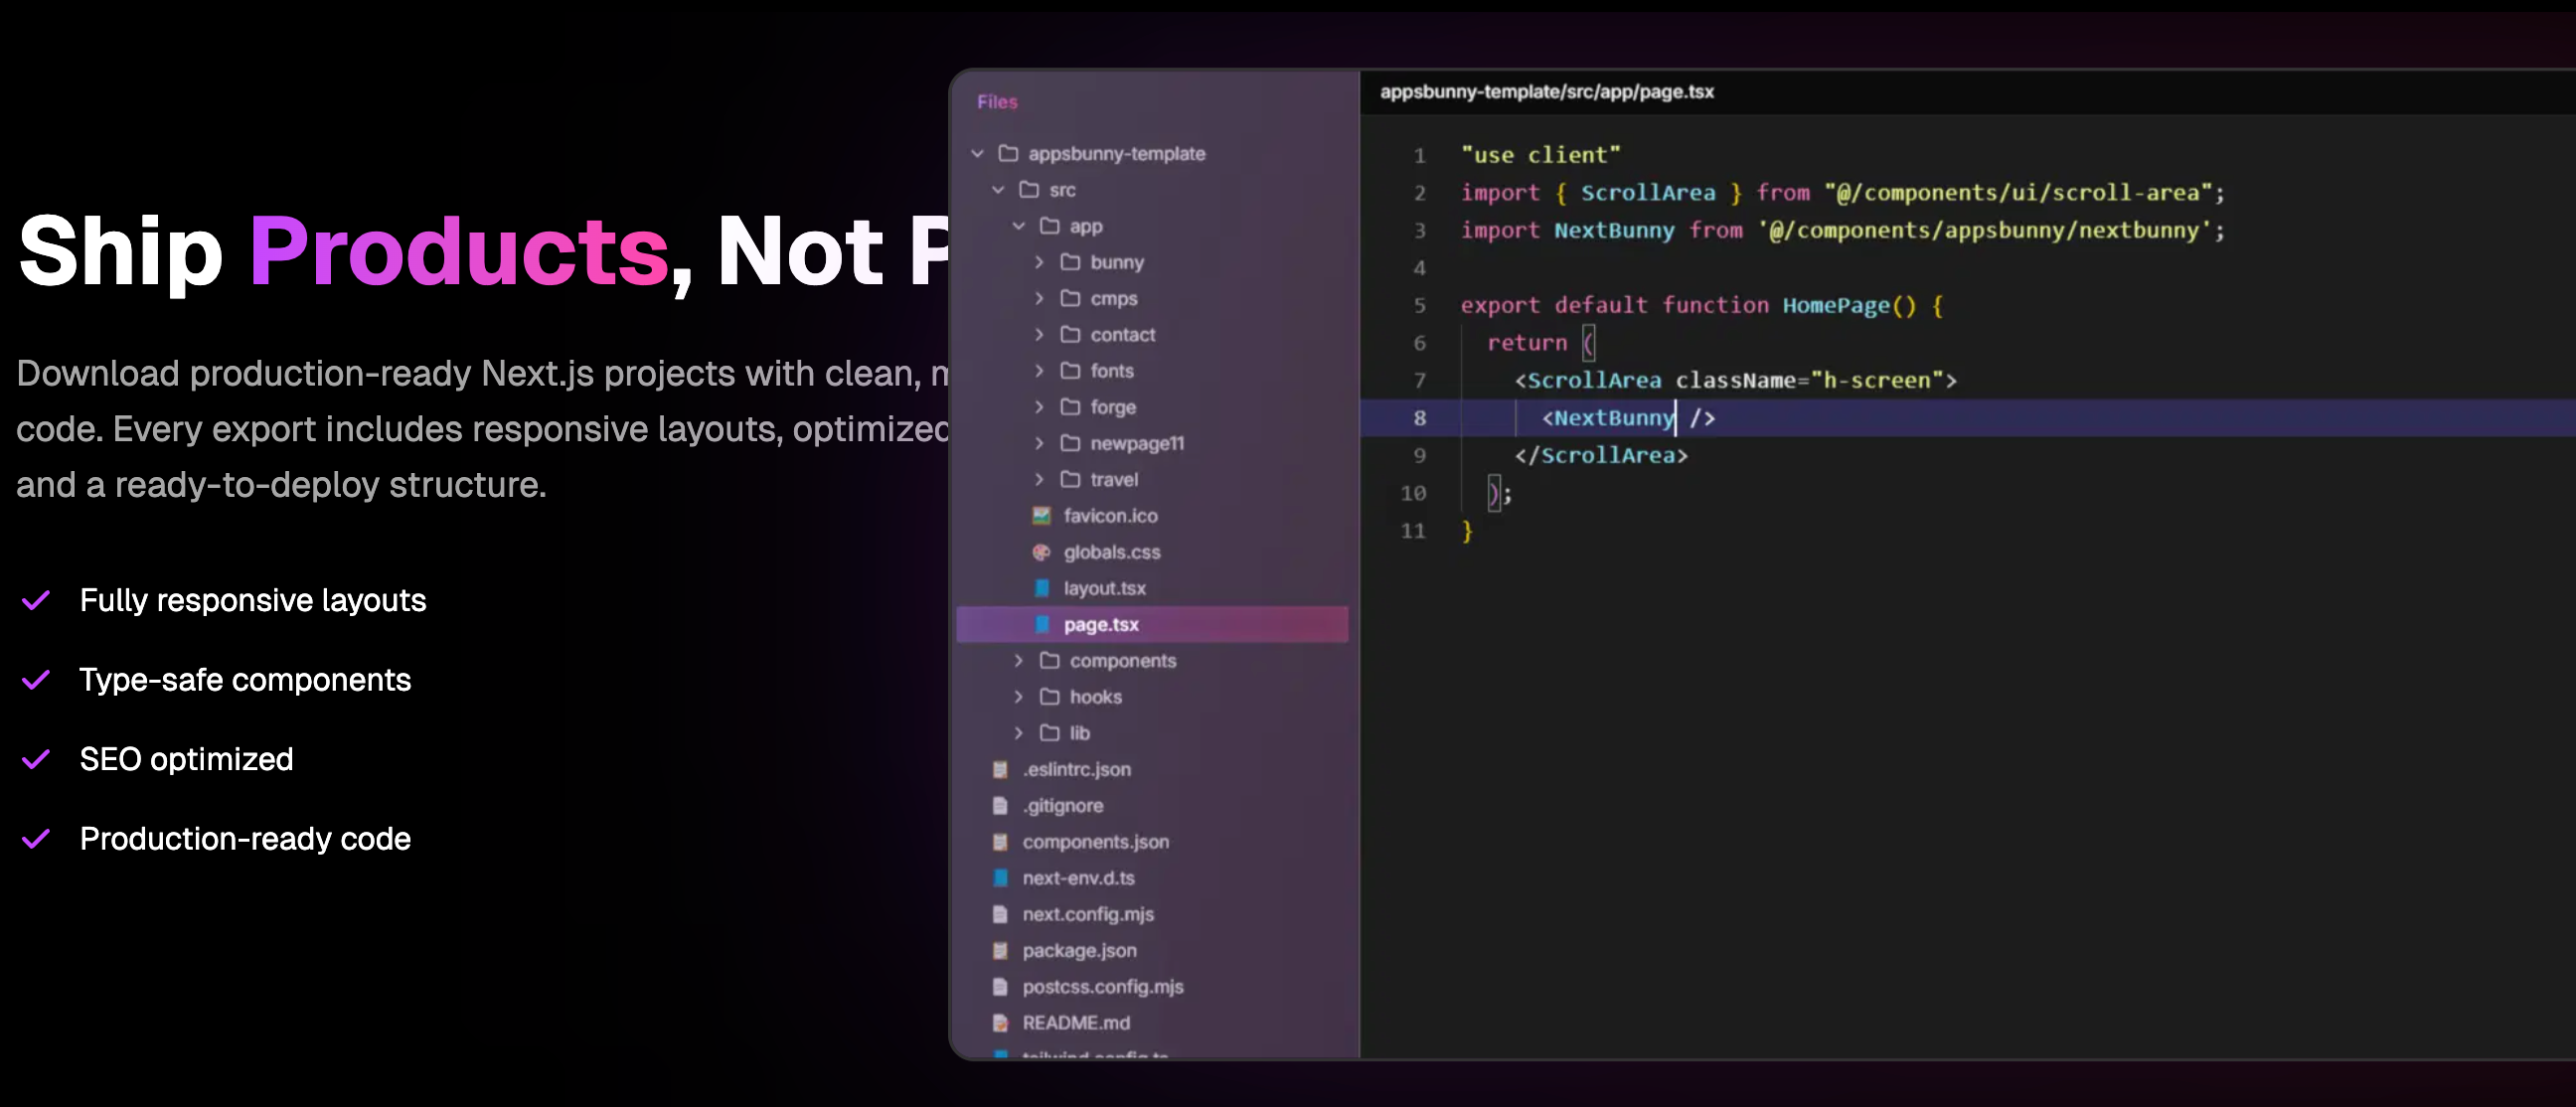Expand the components folder chevron
The width and height of the screenshot is (2576, 1107).
click(x=1018, y=660)
